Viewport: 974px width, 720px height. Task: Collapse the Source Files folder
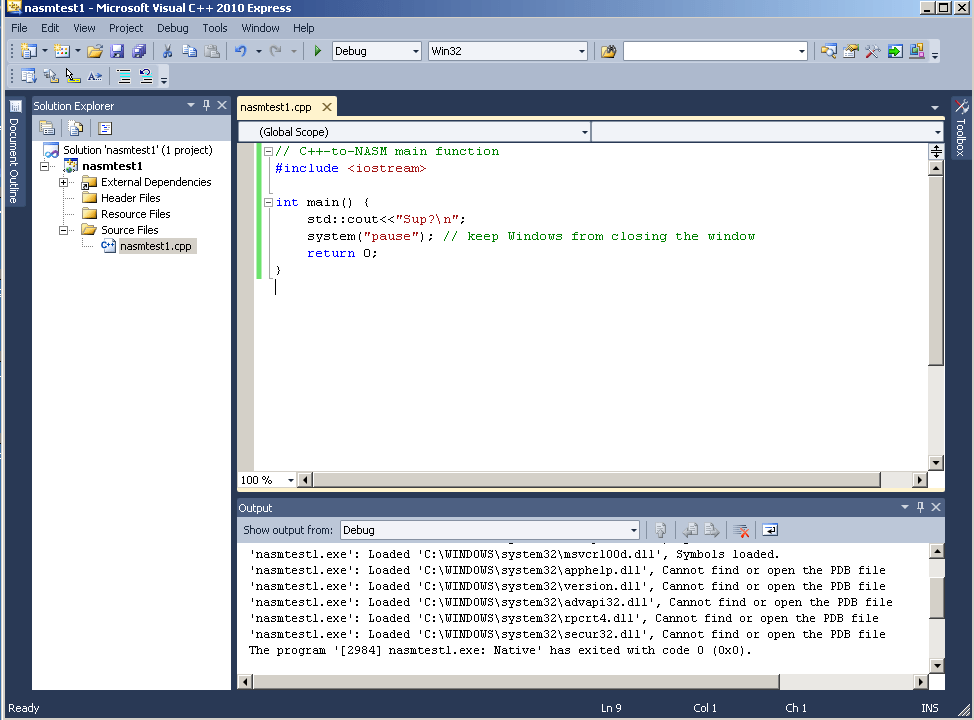point(63,229)
